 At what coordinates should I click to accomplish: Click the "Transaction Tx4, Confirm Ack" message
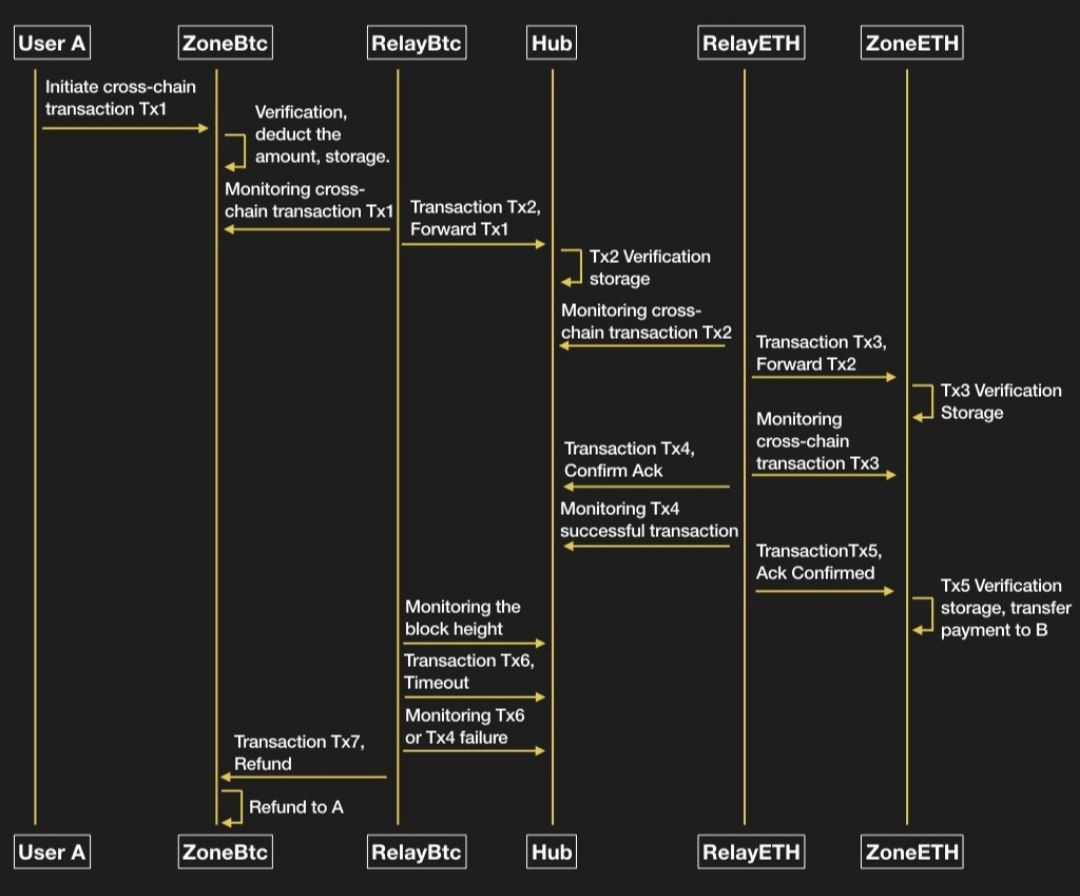[627, 460]
